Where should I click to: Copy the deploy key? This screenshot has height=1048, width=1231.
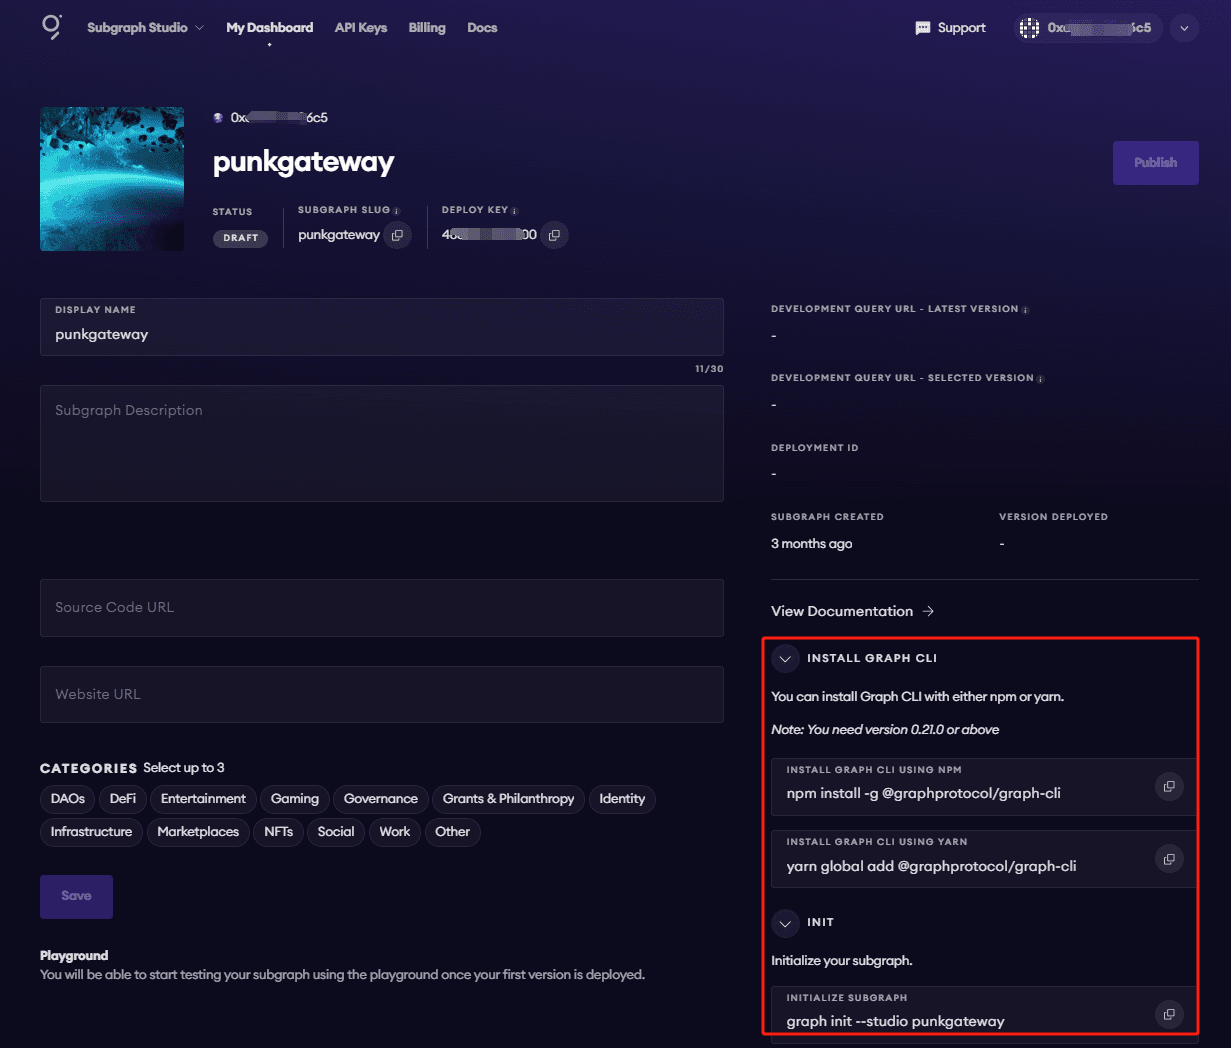pos(554,234)
